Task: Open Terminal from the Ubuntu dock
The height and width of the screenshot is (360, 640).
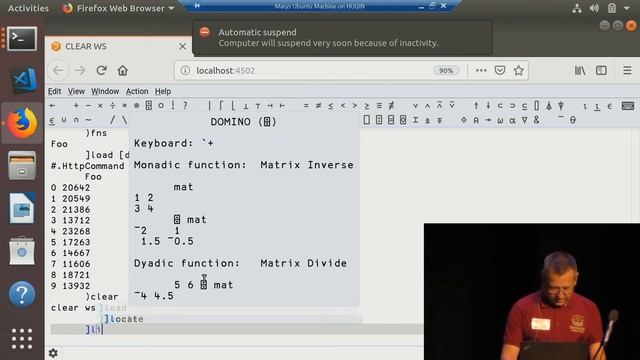Action: (x=22, y=38)
